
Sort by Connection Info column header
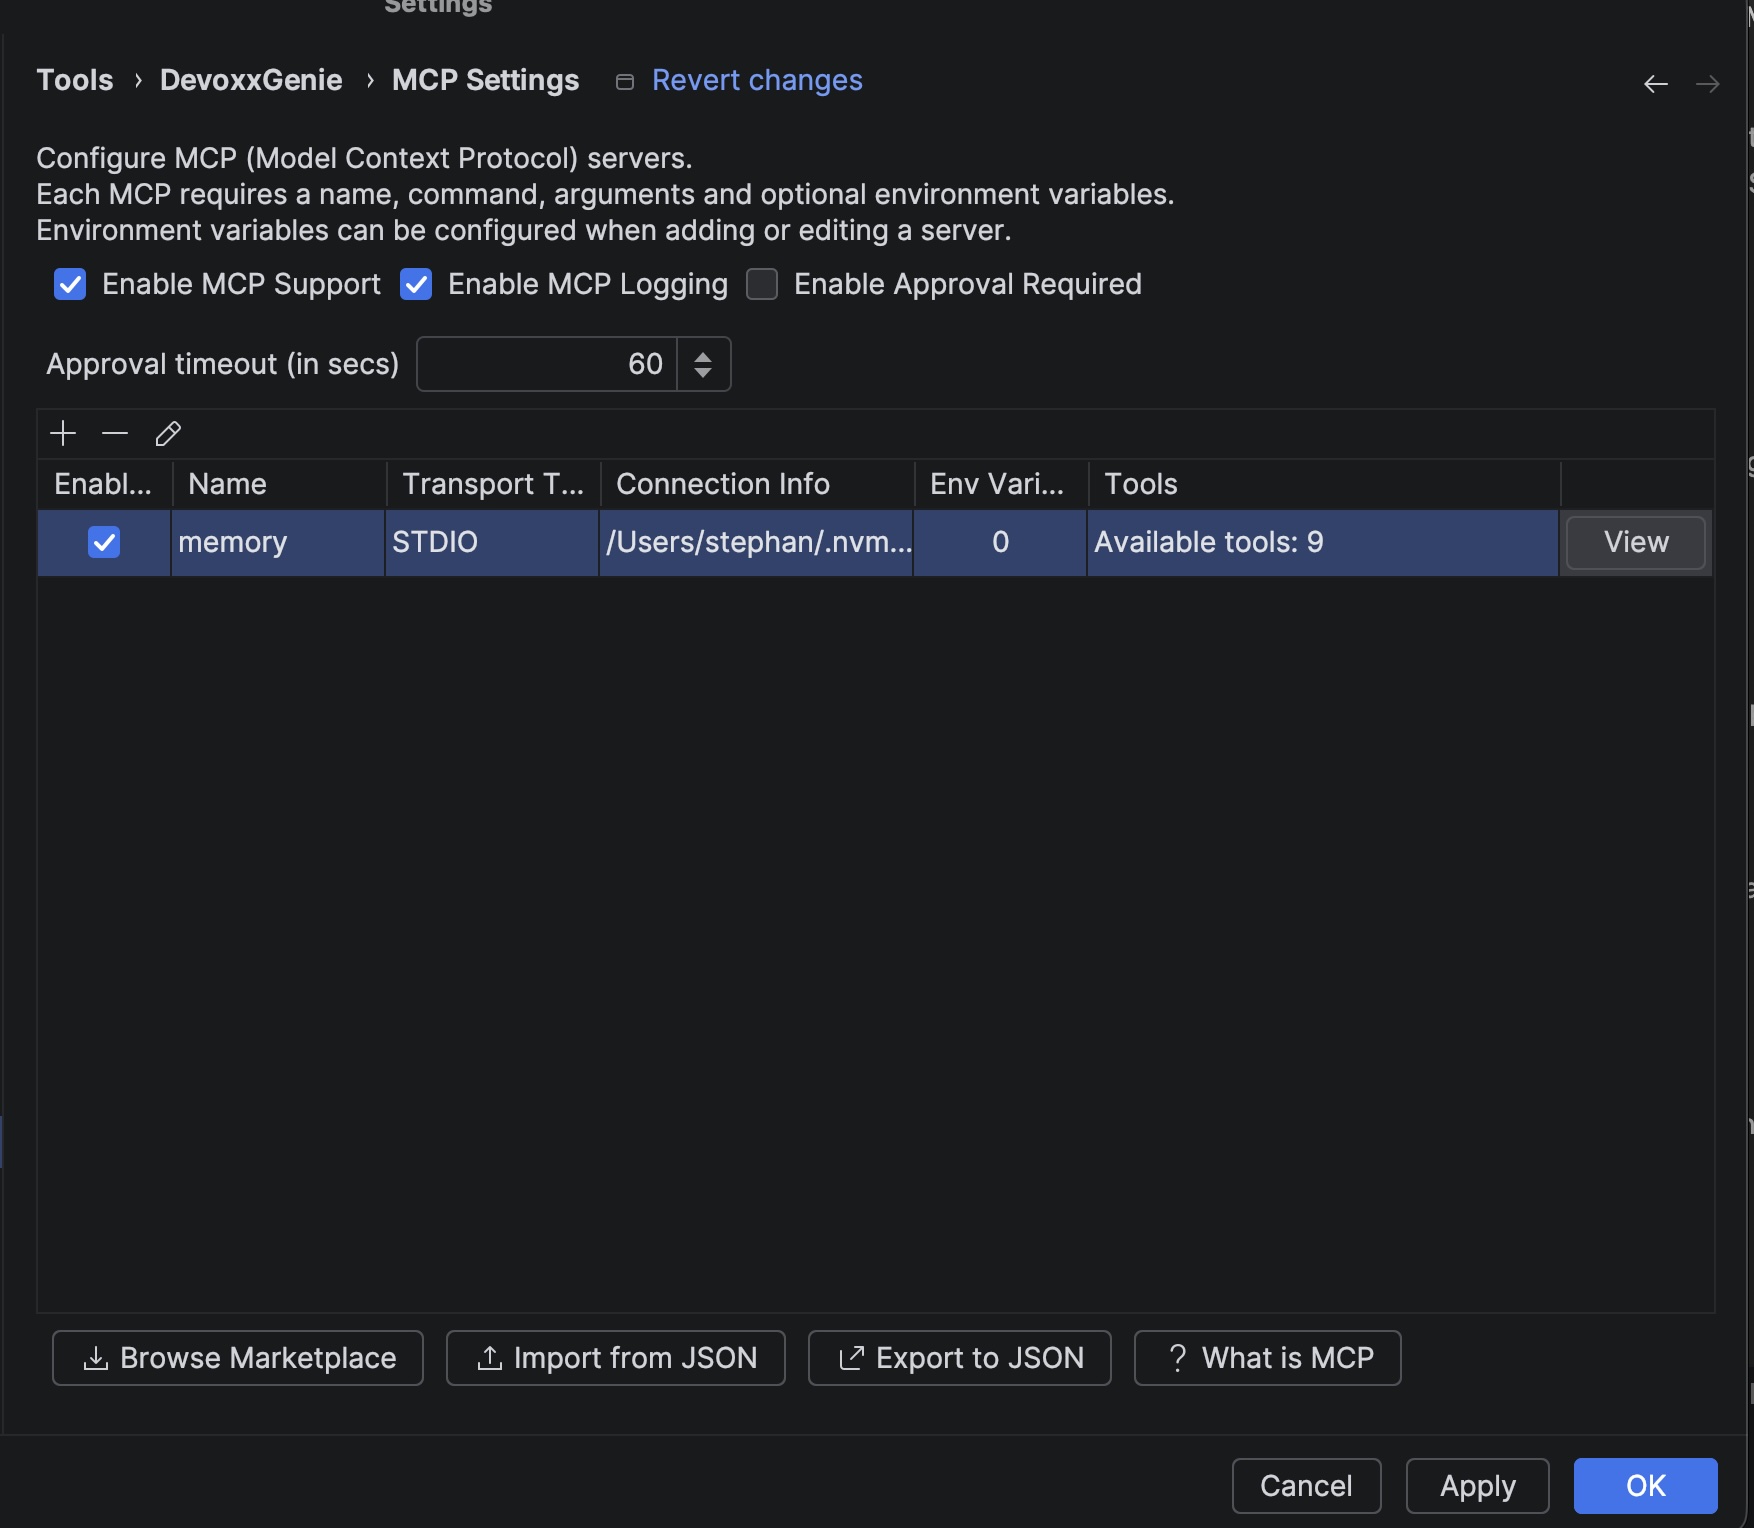pyautogui.click(x=757, y=484)
